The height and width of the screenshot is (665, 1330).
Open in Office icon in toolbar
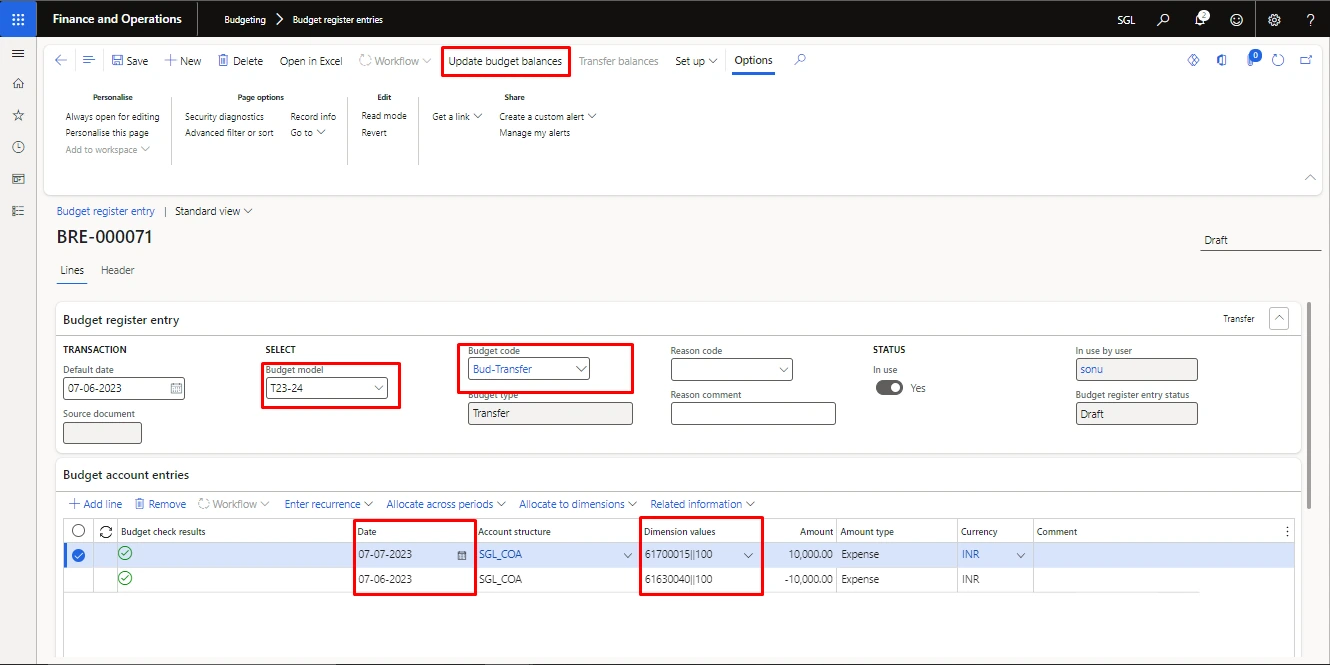(1221, 60)
